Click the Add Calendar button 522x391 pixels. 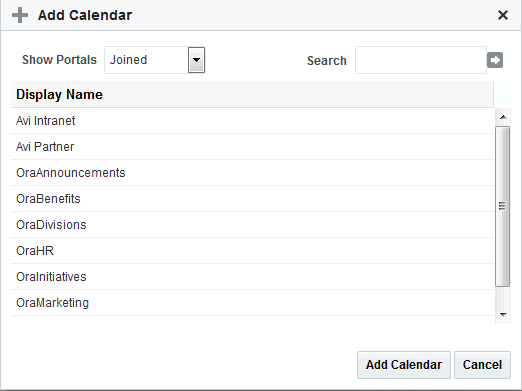[x=404, y=365]
